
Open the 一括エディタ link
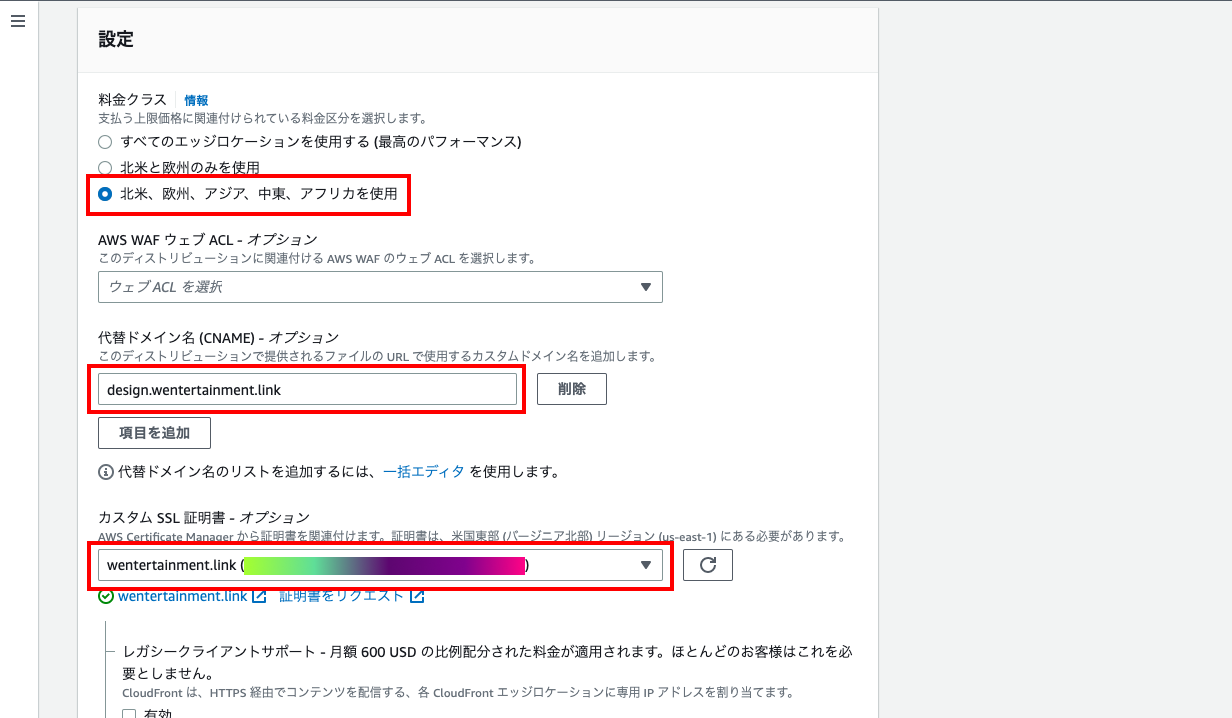pos(424,471)
